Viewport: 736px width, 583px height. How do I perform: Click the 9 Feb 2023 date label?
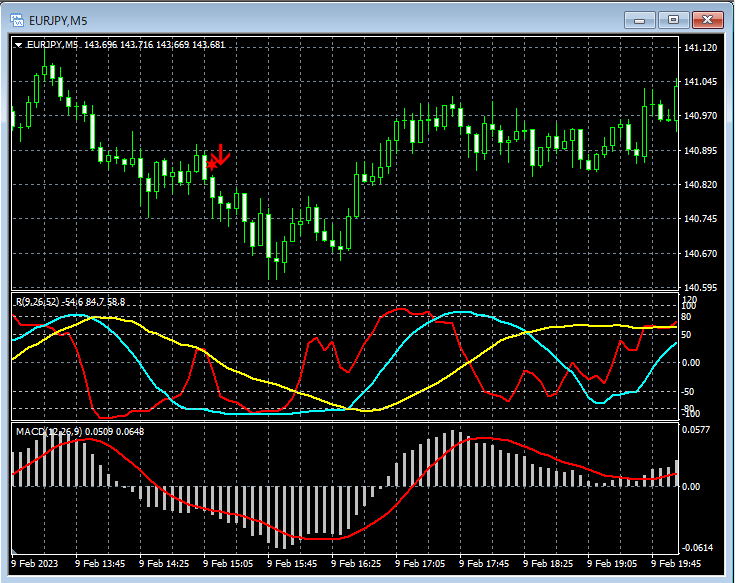coord(36,564)
